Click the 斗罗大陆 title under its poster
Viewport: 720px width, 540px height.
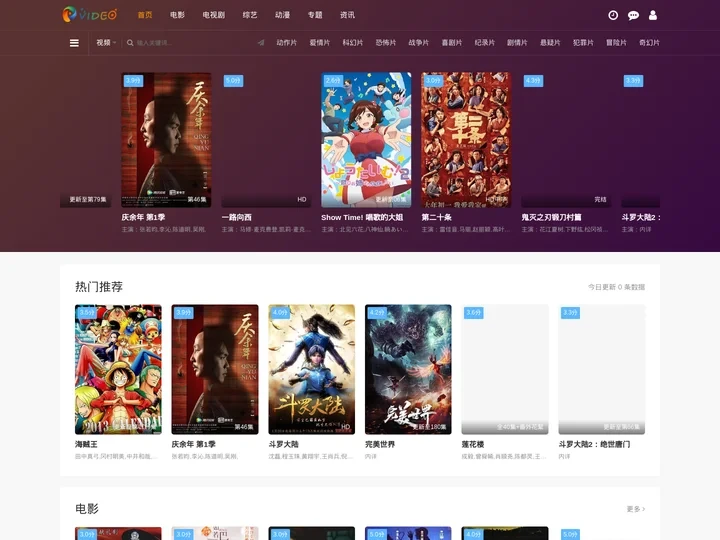click(283, 444)
